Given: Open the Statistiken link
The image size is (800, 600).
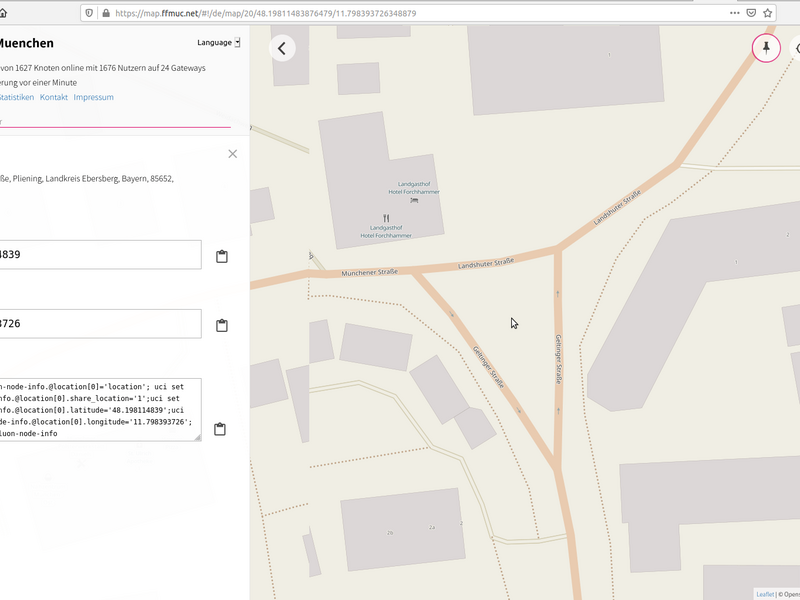Looking at the screenshot, I should point(17,97).
